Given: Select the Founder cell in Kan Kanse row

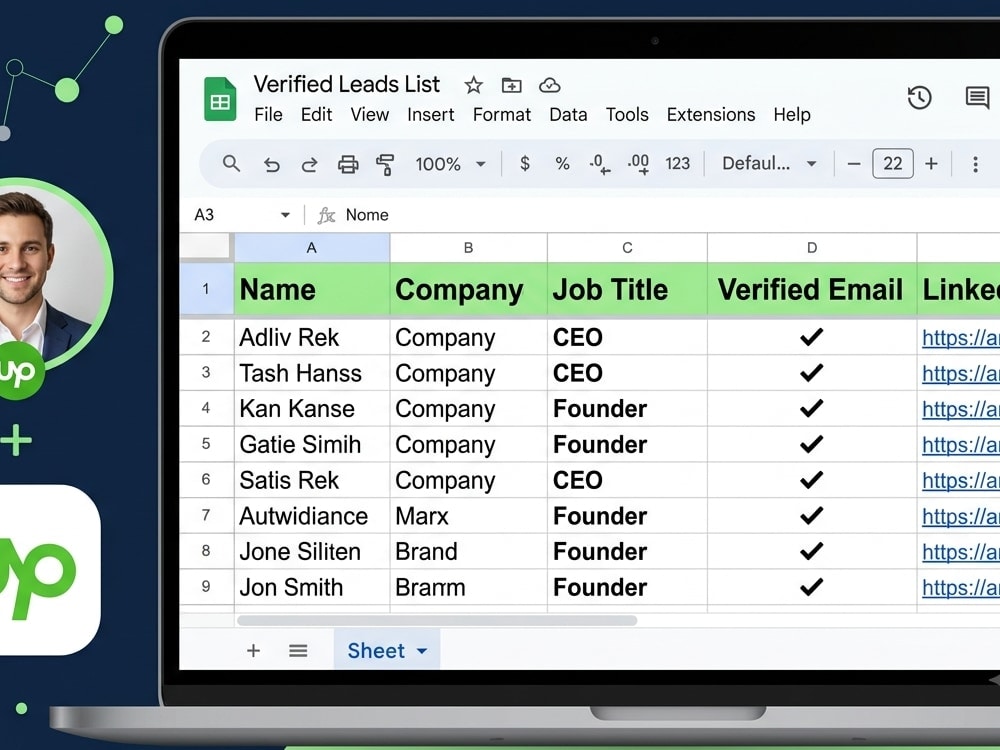Looking at the screenshot, I should (x=628, y=409).
